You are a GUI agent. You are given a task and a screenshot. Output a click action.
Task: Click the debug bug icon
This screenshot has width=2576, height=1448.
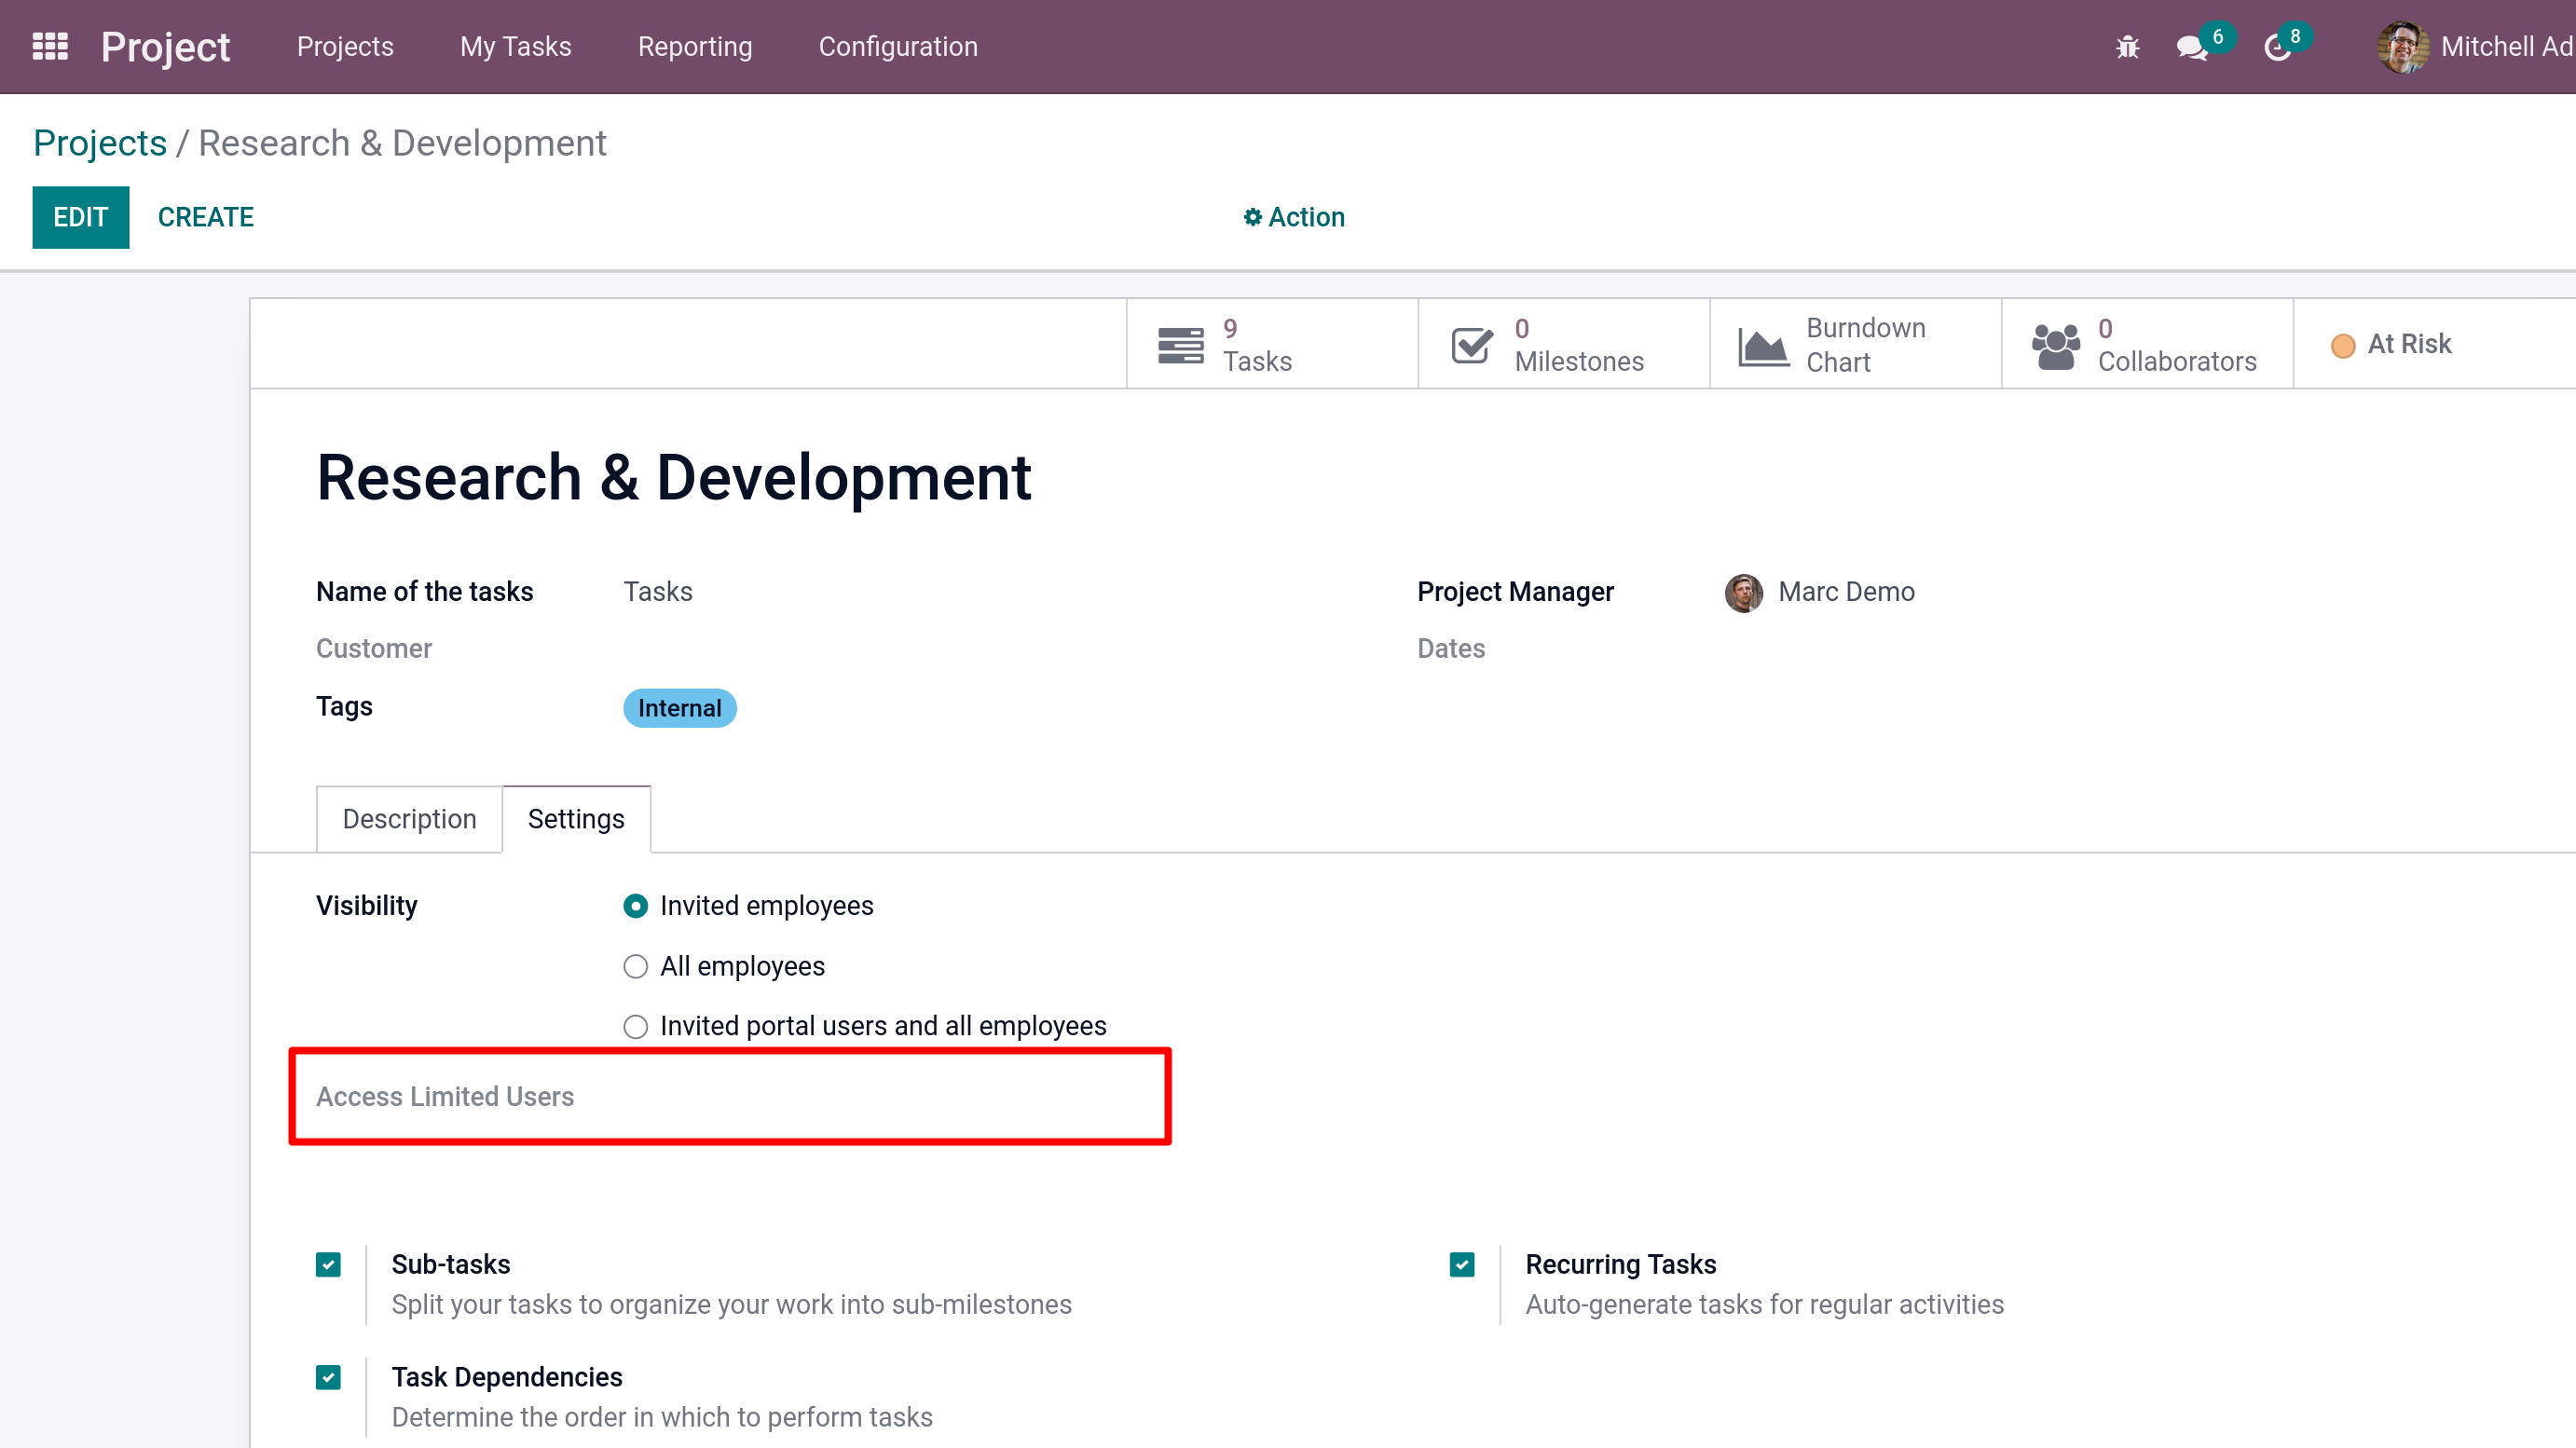(x=2127, y=47)
